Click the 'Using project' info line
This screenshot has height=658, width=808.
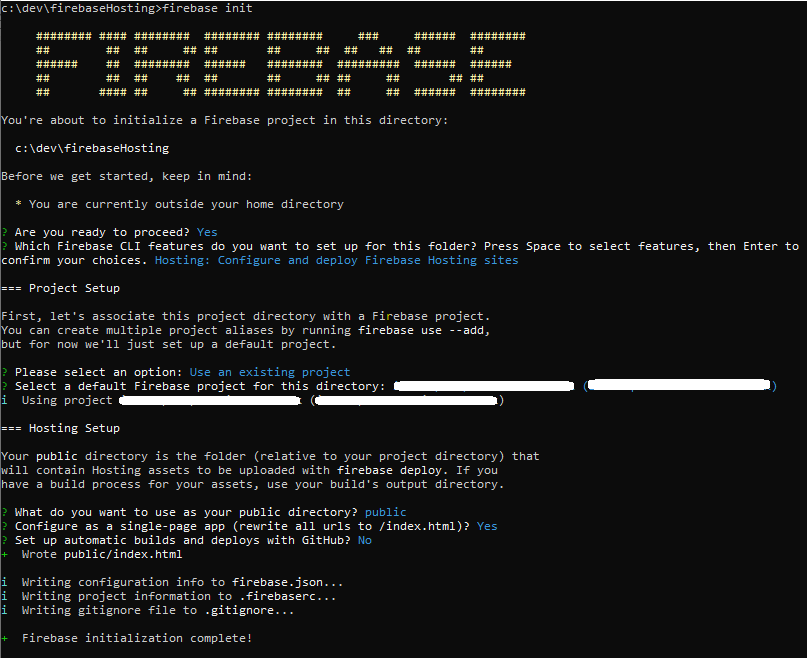(x=252, y=400)
